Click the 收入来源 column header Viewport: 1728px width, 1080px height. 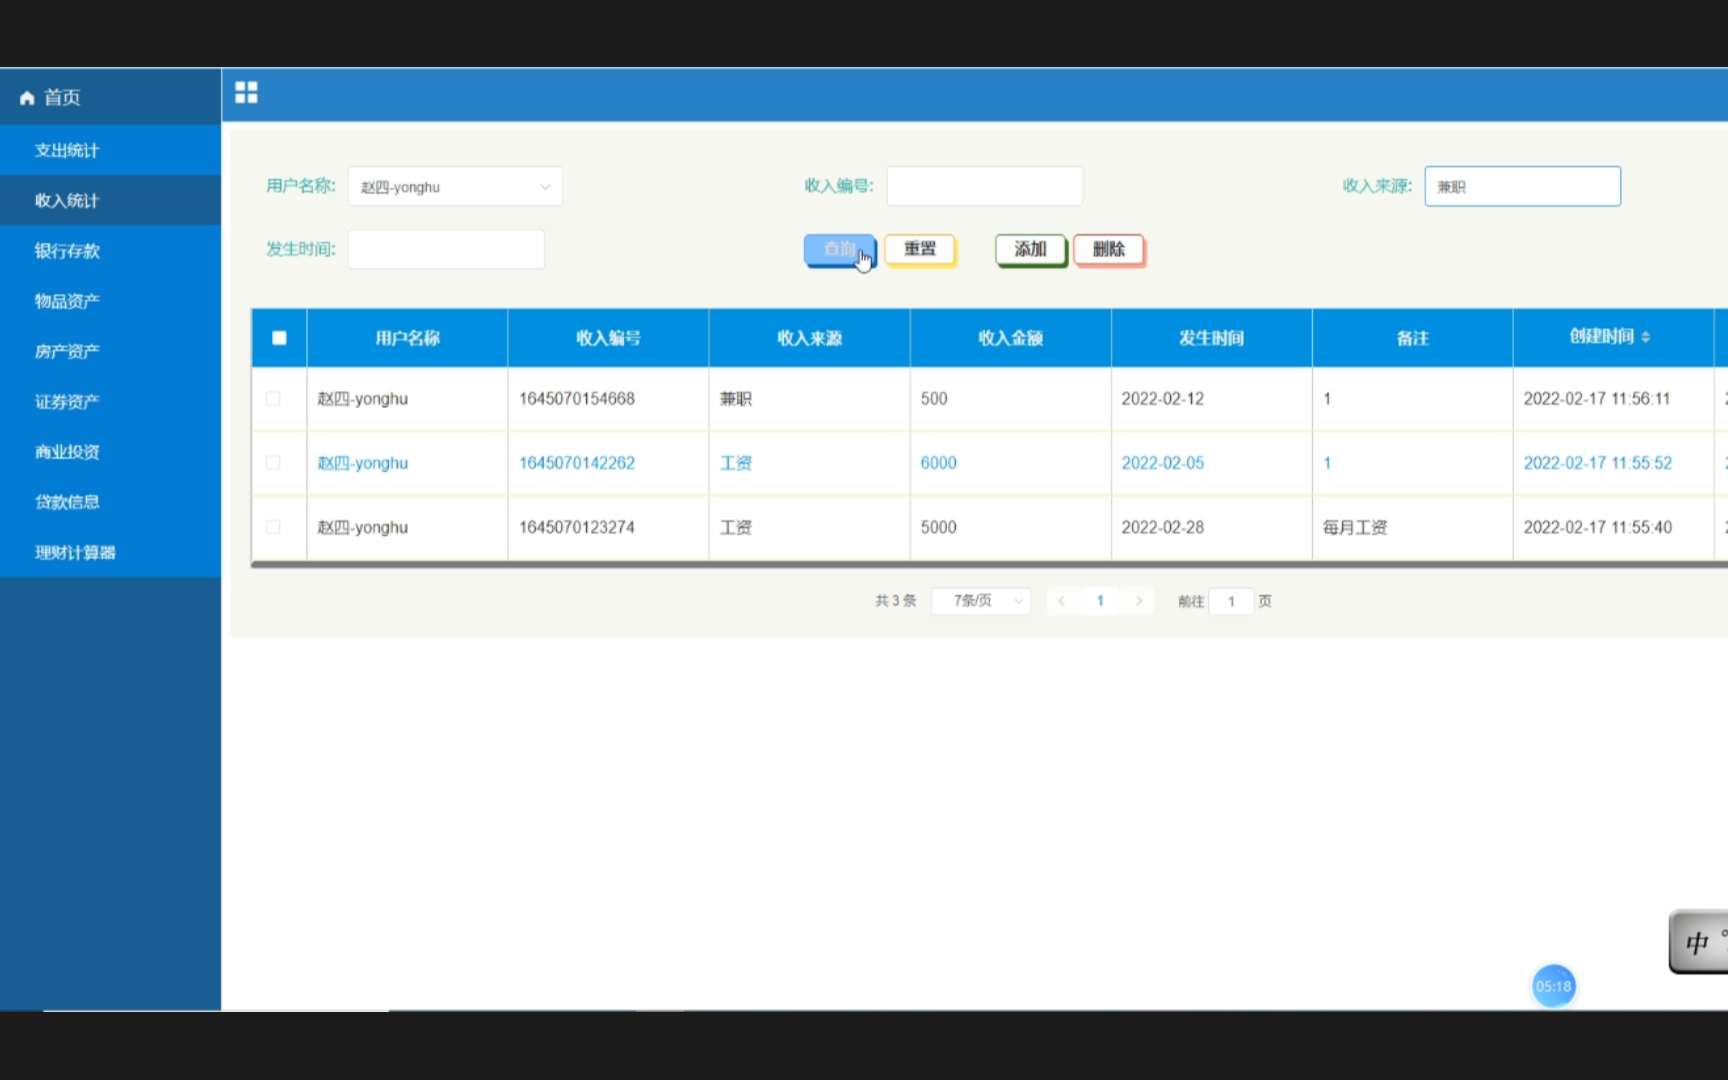[809, 338]
